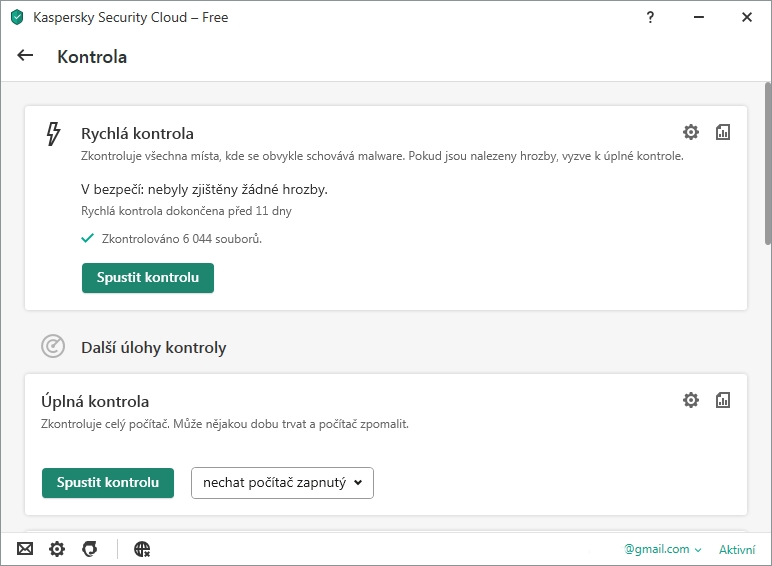Click the Aktivní license status link
The width and height of the screenshot is (772, 566).
click(737, 549)
